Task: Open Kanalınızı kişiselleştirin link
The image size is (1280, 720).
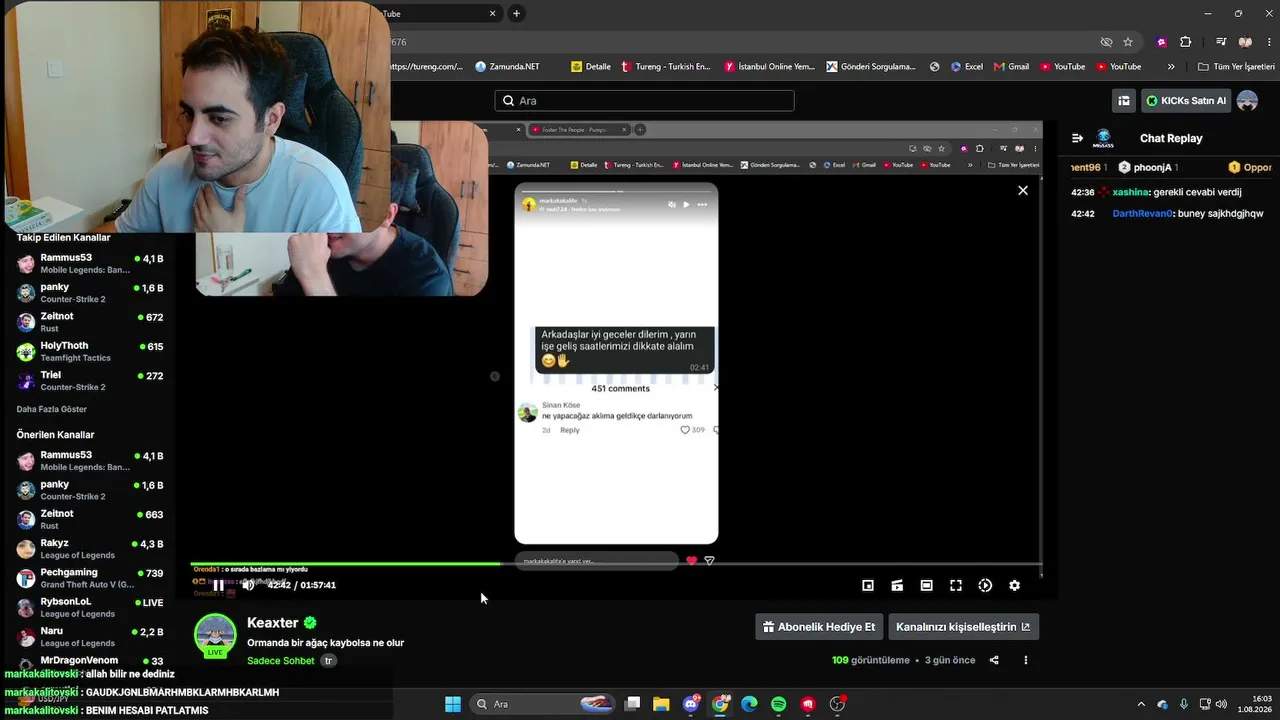Action: point(963,627)
